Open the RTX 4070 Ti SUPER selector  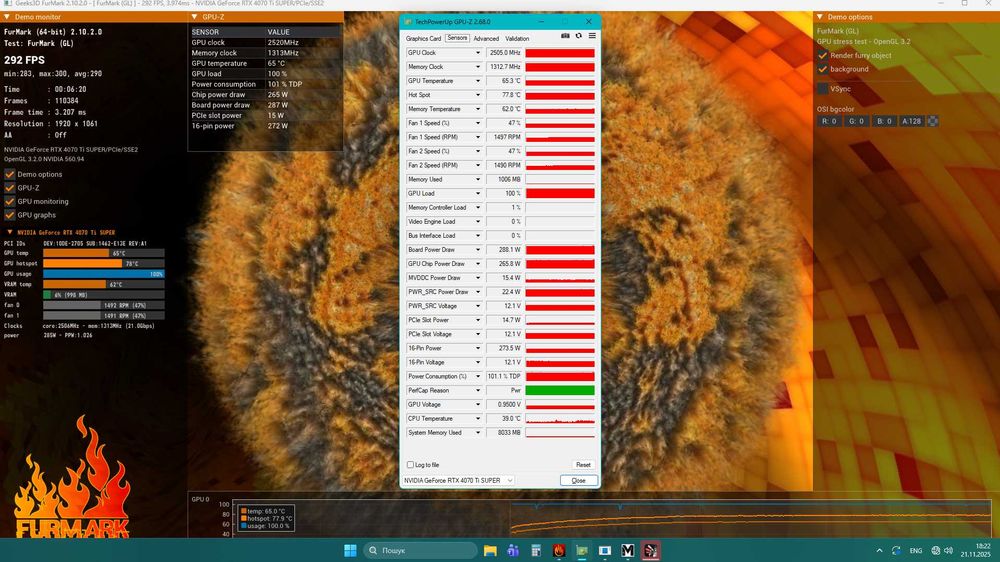pyautogui.click(x=458, y=480)
